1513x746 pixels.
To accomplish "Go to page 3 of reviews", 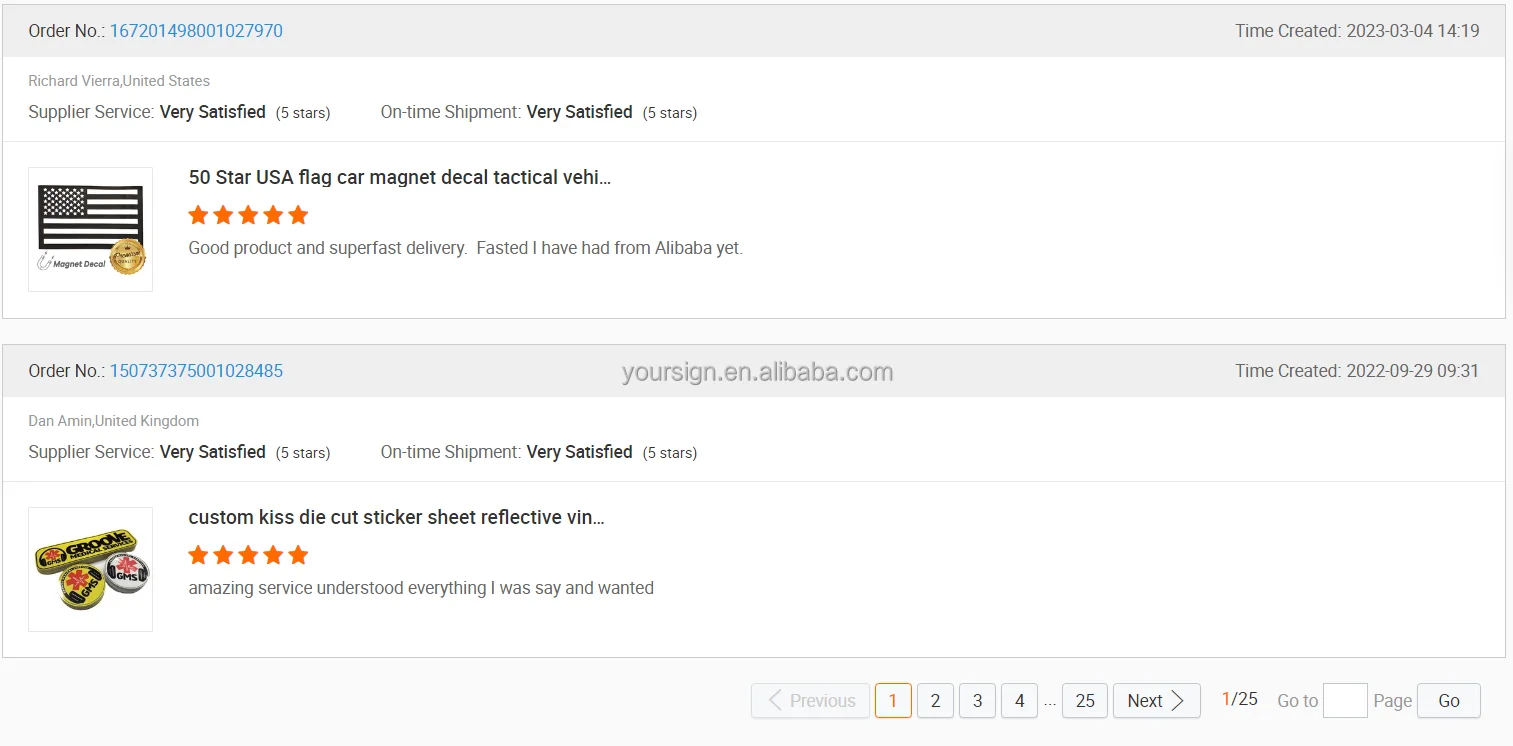I will point(977,701).
